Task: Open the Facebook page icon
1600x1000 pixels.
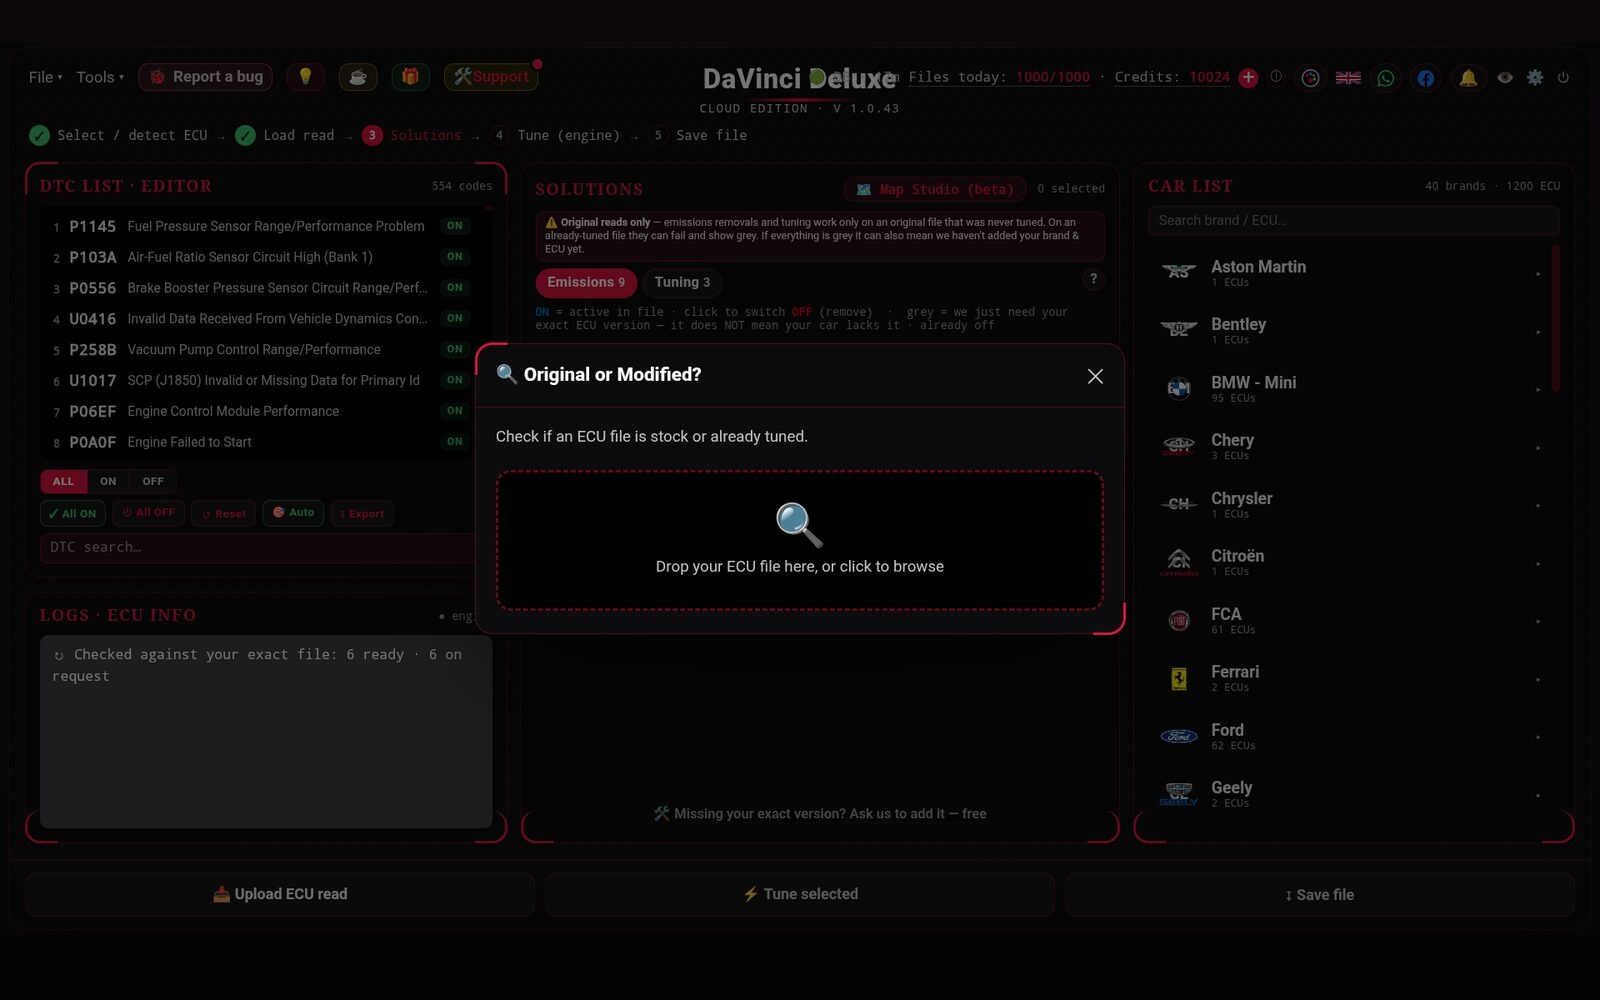Action: 1425,78
